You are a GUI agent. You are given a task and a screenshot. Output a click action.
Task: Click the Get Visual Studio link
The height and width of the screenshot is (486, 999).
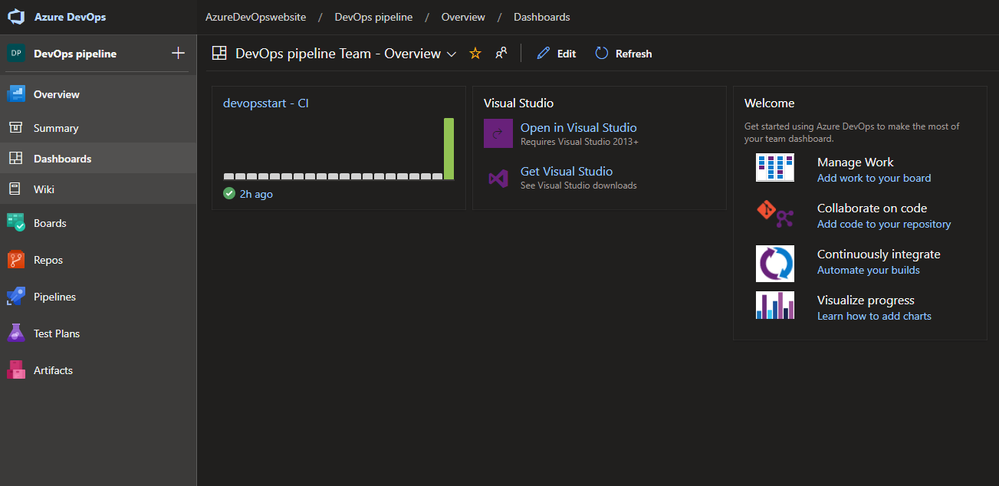click(x=566, y=171)
